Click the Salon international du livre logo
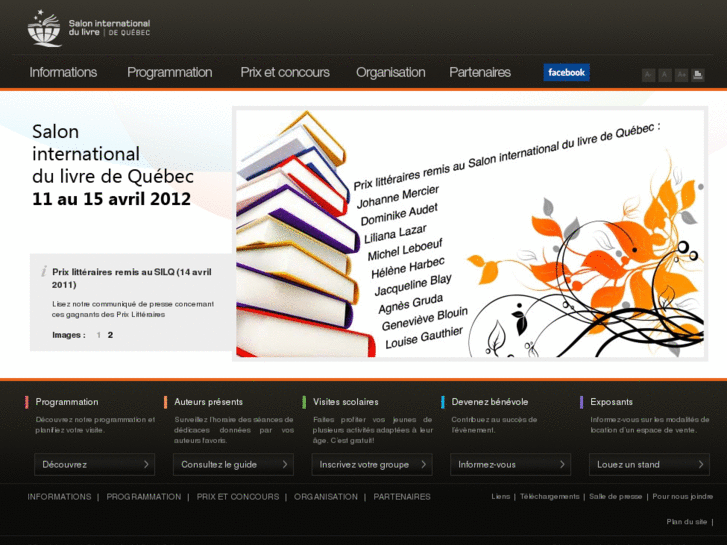The width and height of the screenshot is (727, 545). tap(89, 28)
